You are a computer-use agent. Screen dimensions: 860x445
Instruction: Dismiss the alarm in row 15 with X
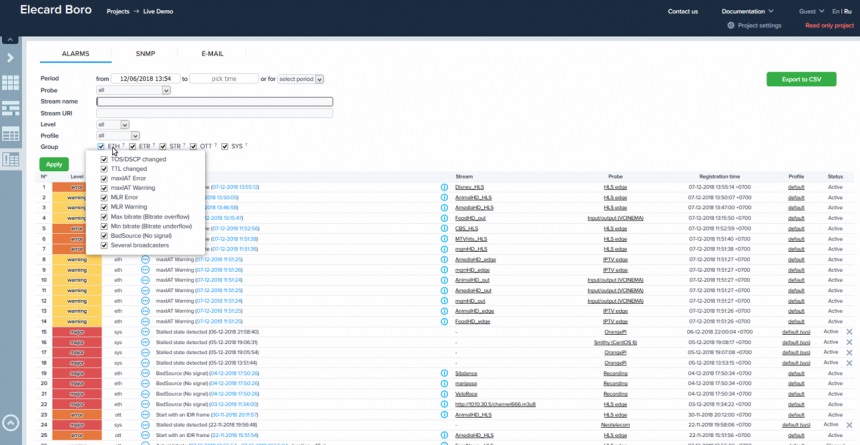pyautogui.click(x=850, y=332)
